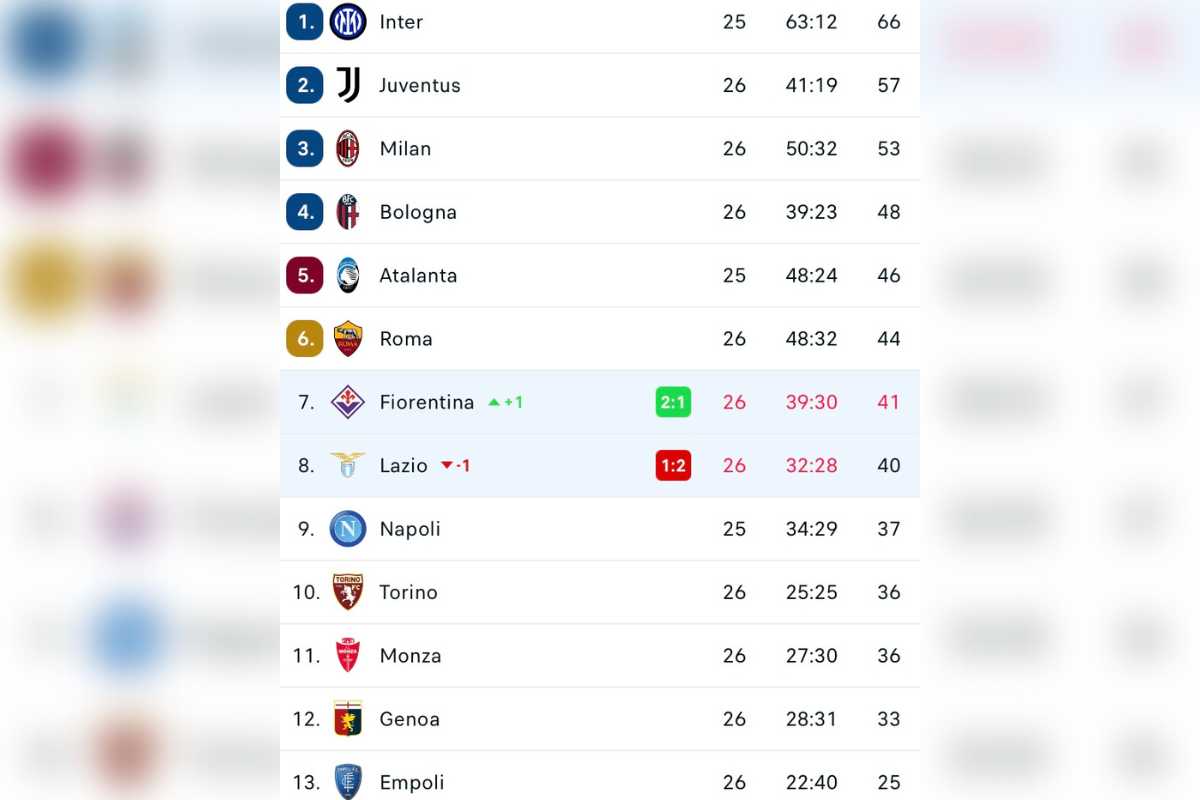This screenshot has width=1200, height=800.
Task: Open the Genoa club crest
Action: [348, 719]
